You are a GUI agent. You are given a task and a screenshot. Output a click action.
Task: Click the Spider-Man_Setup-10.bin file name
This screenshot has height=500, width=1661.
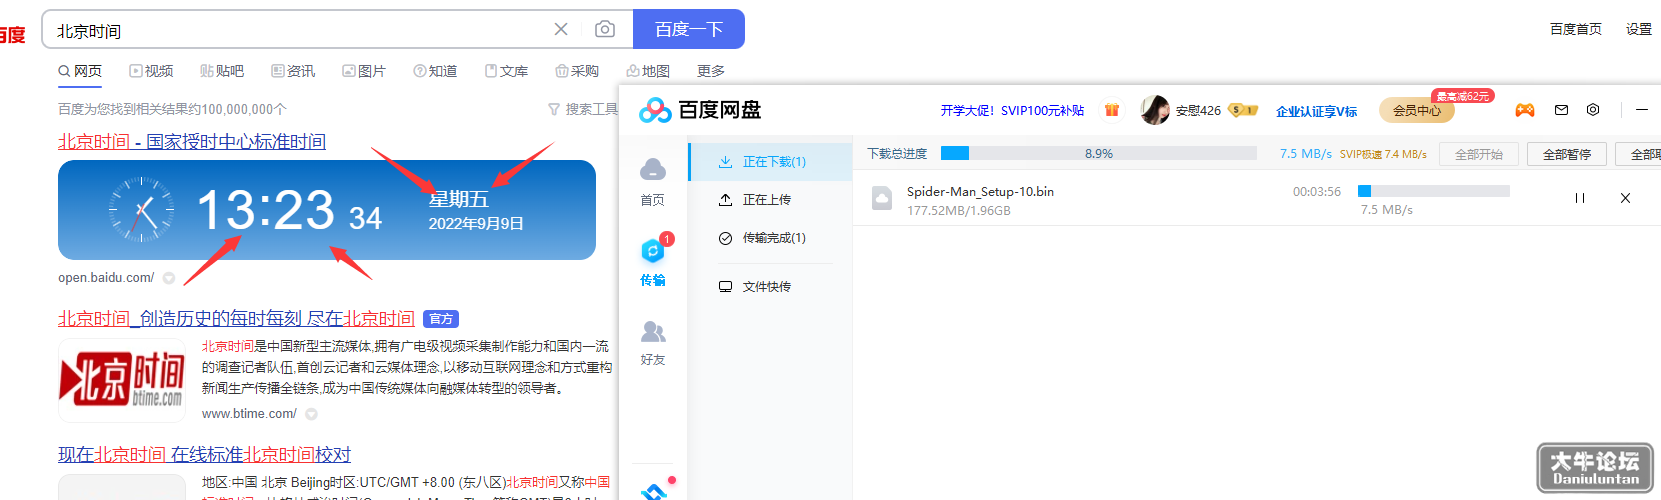pyautogui.click(x=980, y=191)
